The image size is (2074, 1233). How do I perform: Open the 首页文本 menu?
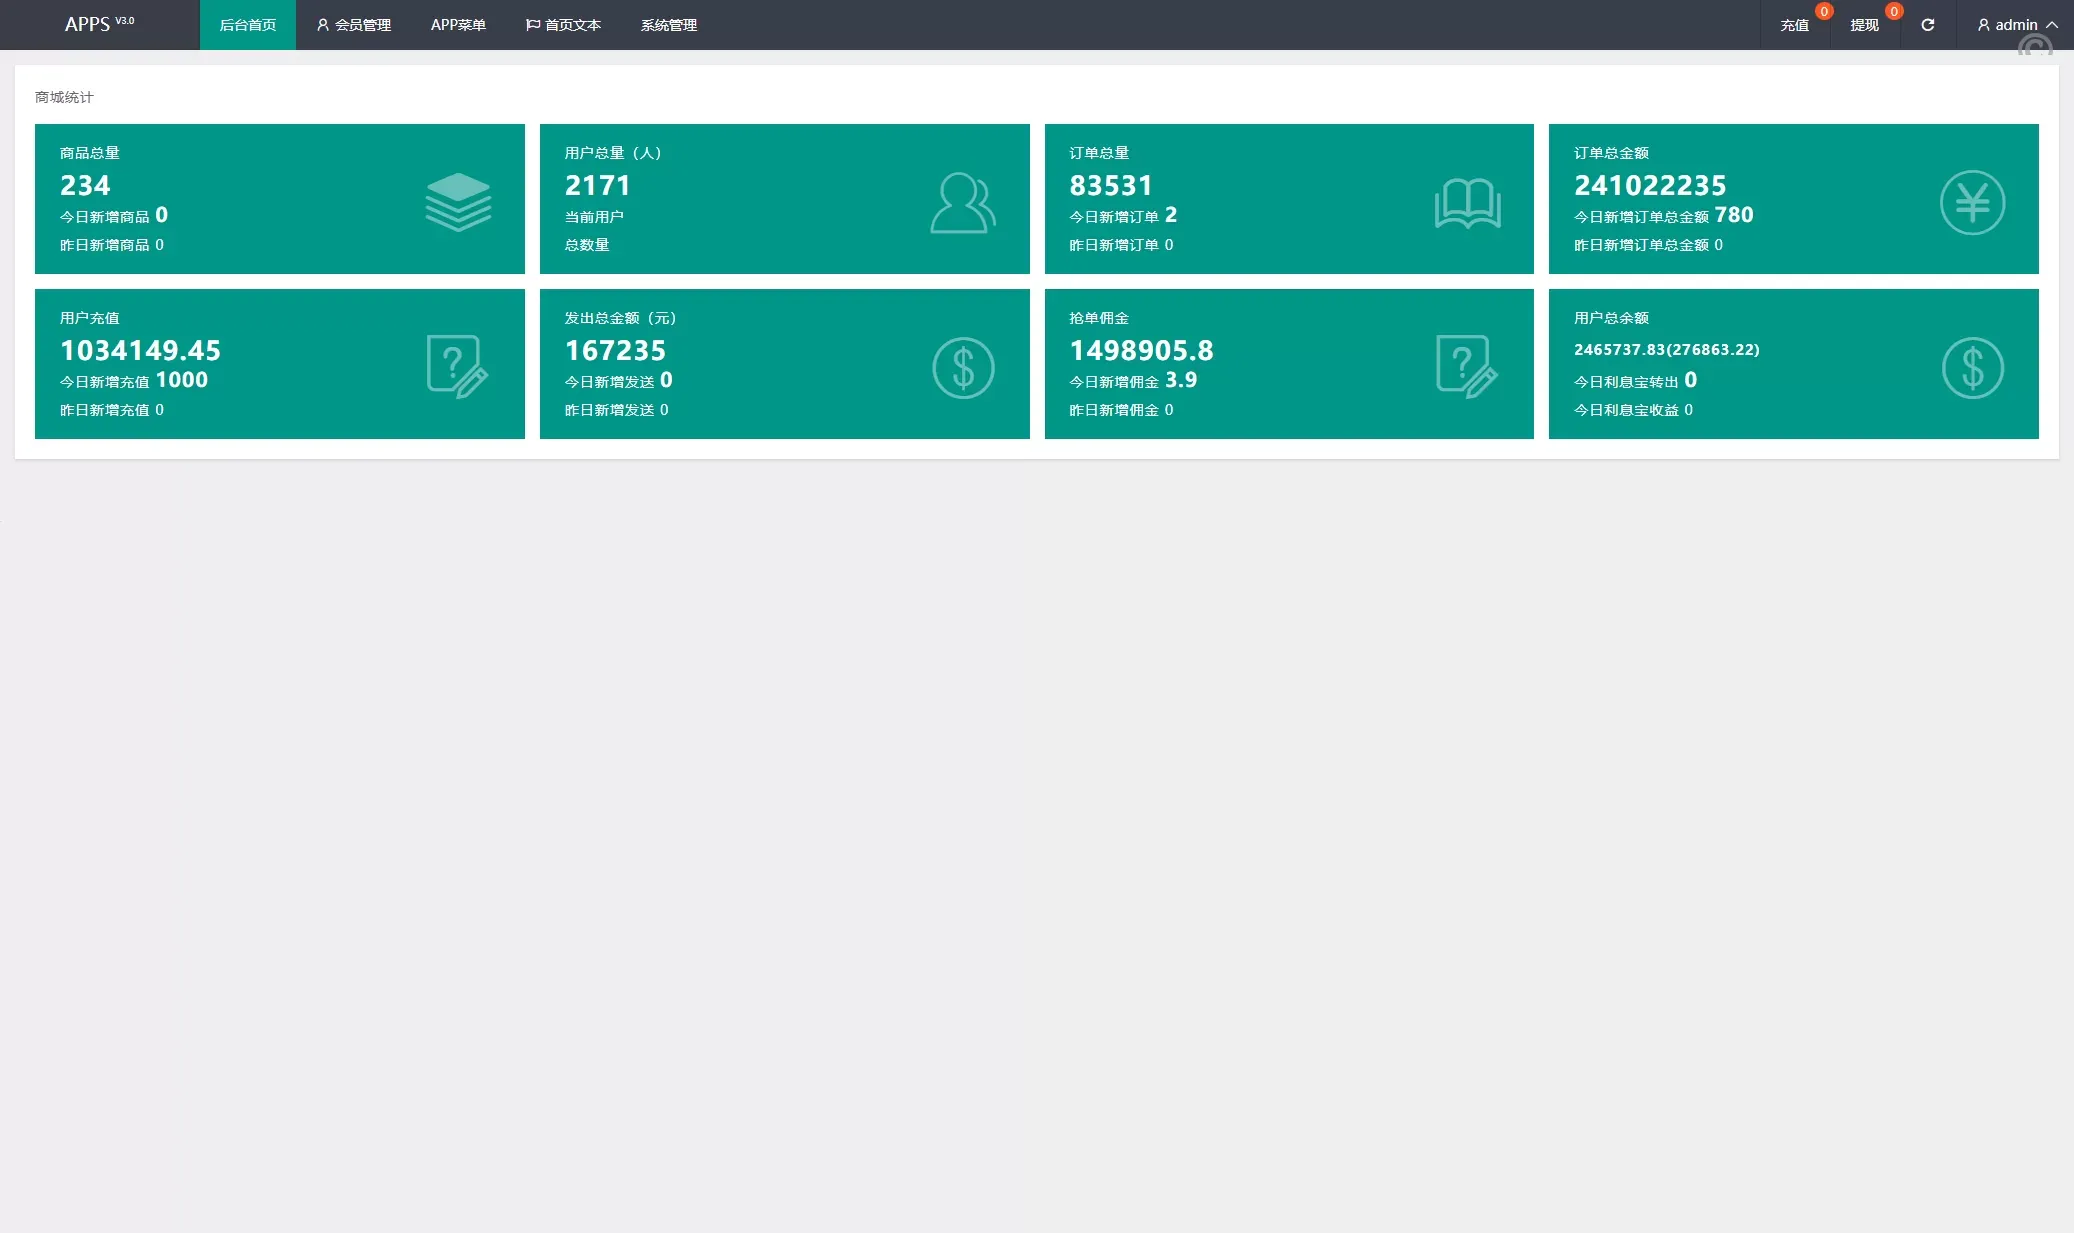point(563,25)
